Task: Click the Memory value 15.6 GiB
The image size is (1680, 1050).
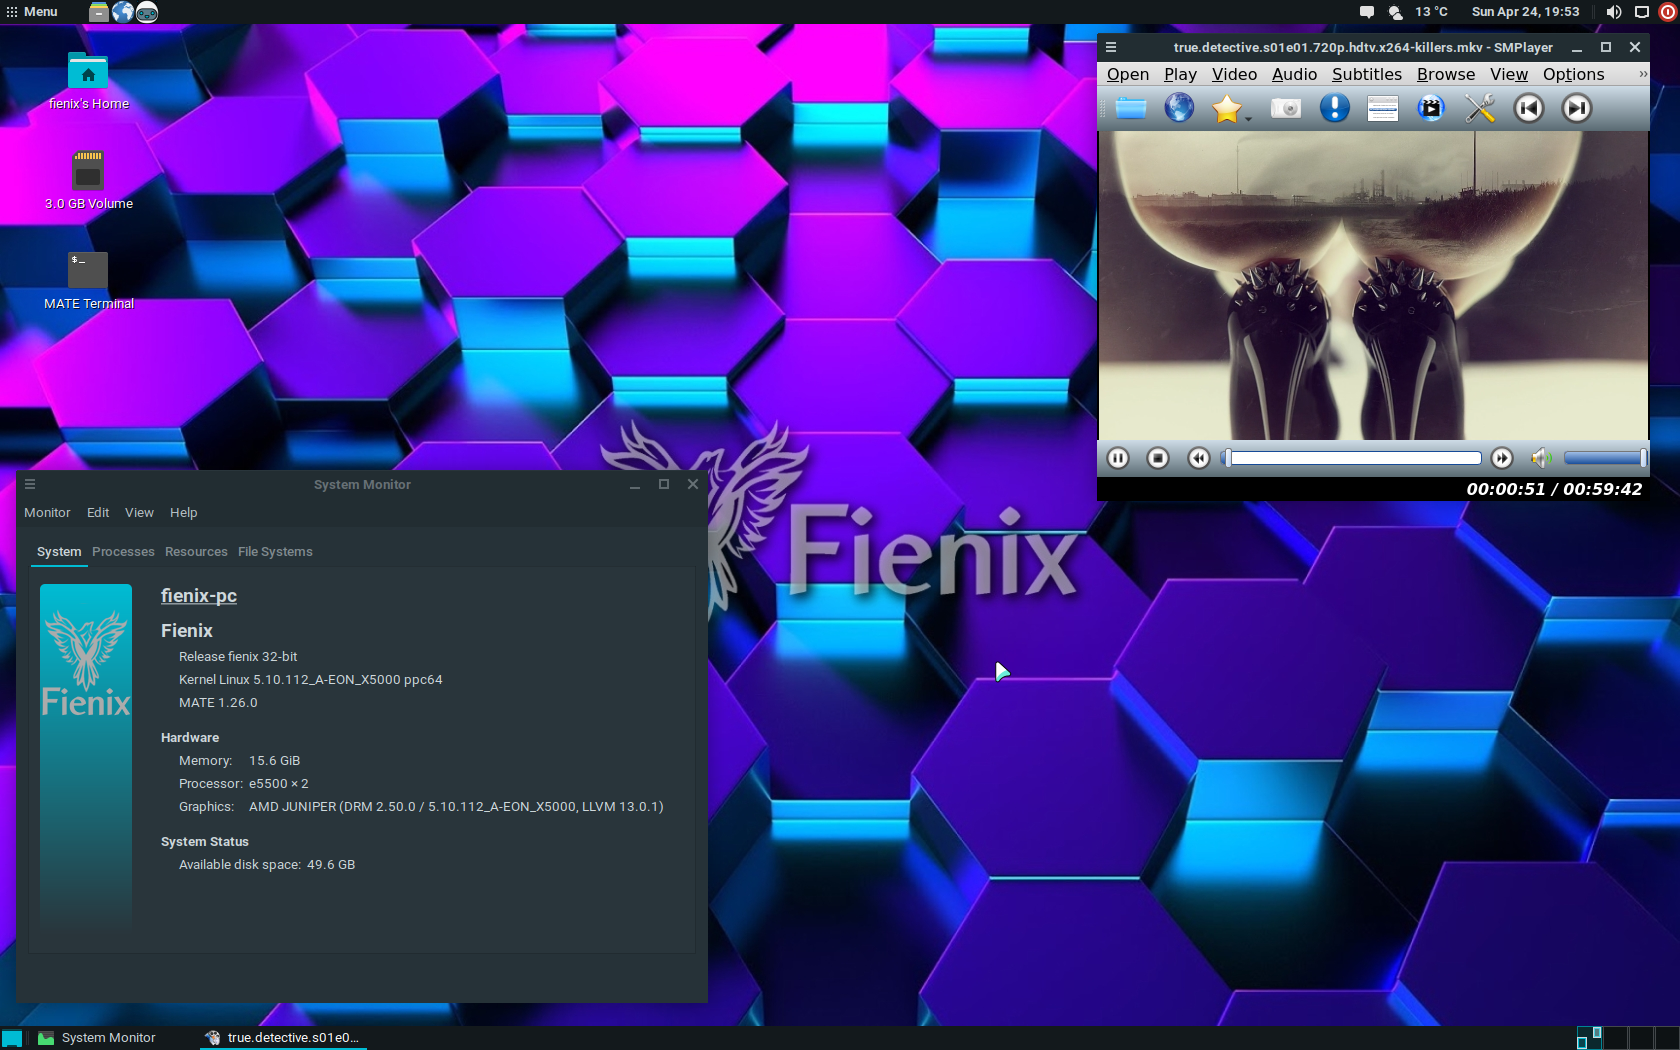Action: click(274, 761)
